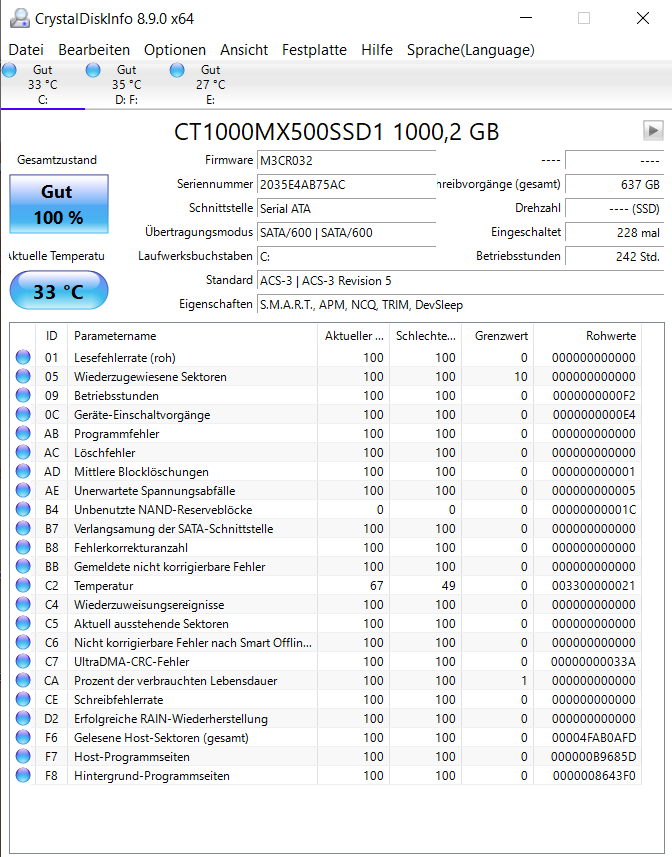The image size is (672, 857).
Task: Open the Sprache(Language) menu
Action: click(470, 50)
